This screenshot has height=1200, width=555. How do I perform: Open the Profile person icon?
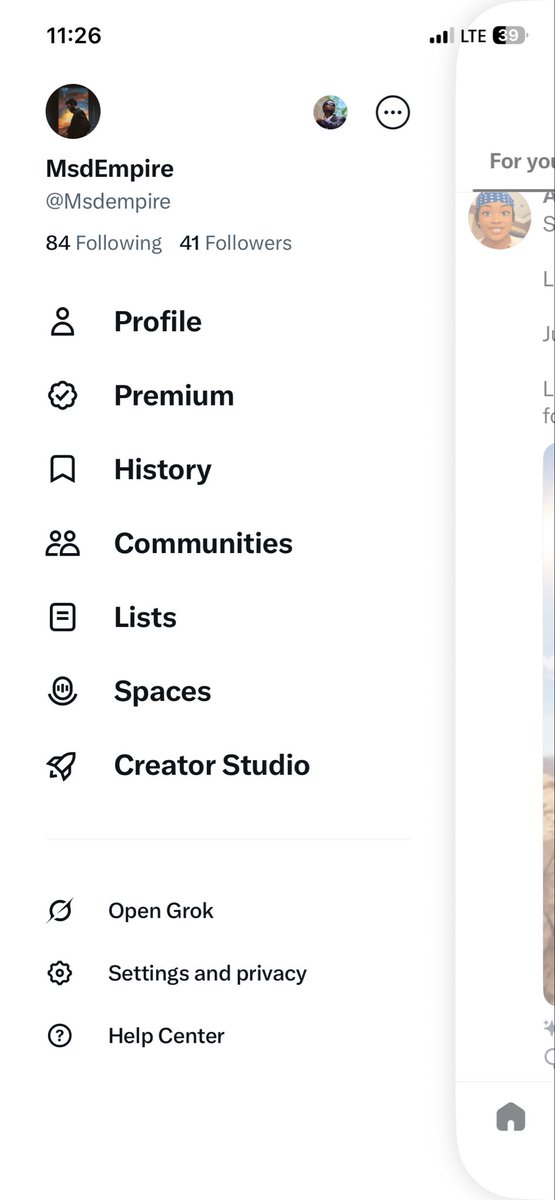[x=63, y=322]
